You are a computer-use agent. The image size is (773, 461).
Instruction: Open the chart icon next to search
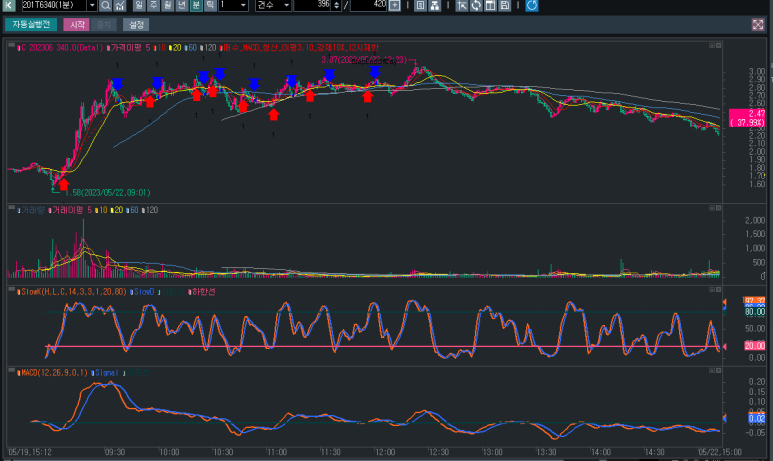tap(120, 6)
